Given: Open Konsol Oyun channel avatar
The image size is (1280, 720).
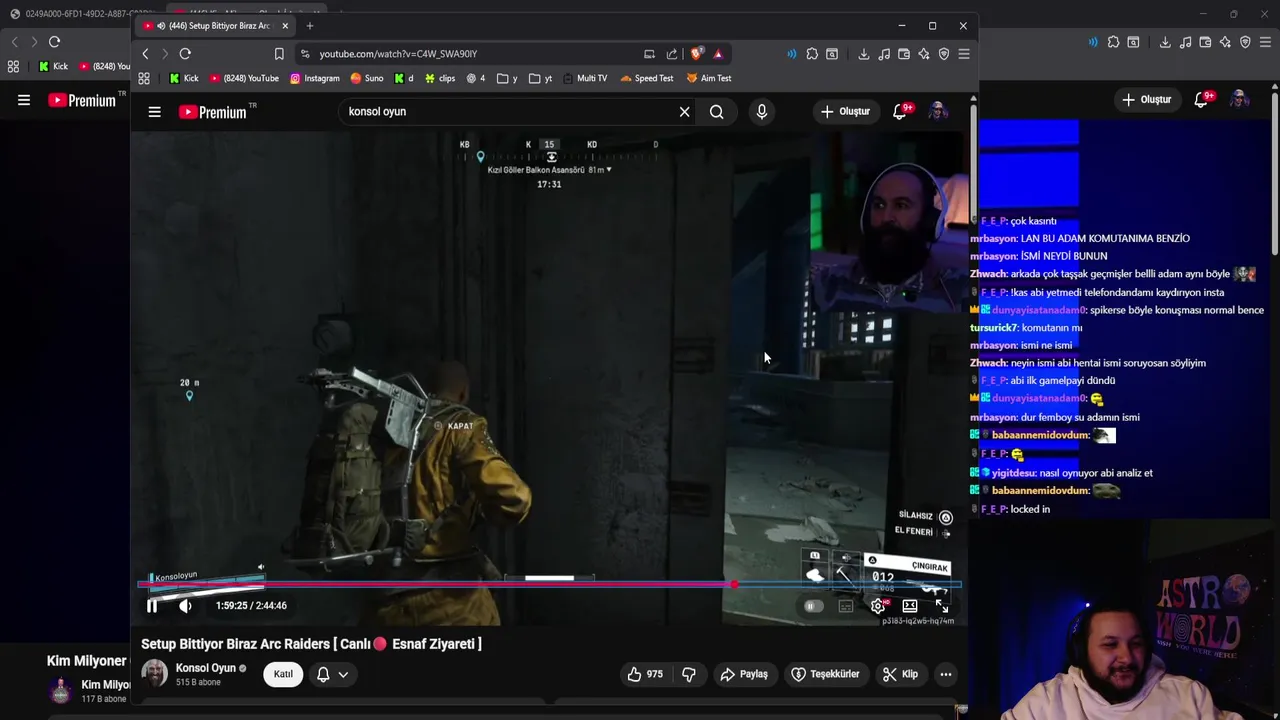Looking at the screenshot, I should (x=154, y=674).
